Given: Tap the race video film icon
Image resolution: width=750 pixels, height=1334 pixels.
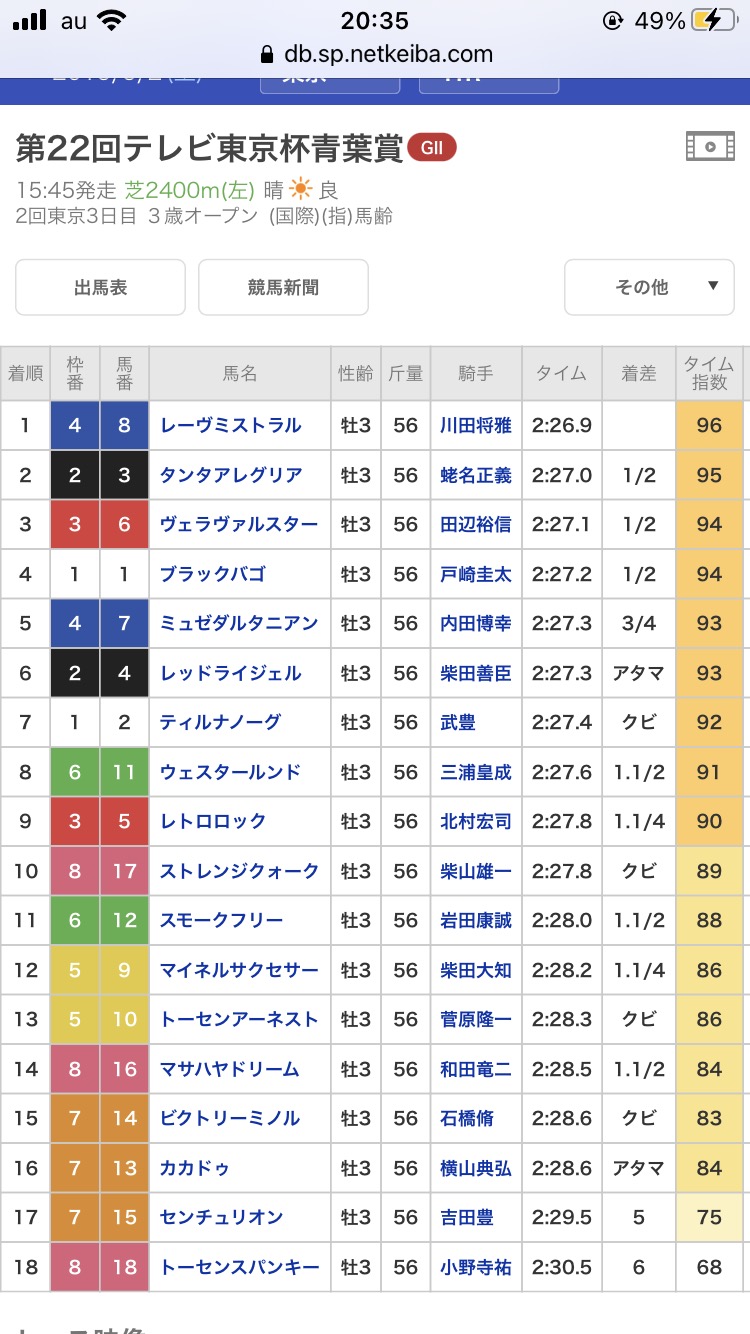Looking at the screenshot, I should (x=710, y=147).
